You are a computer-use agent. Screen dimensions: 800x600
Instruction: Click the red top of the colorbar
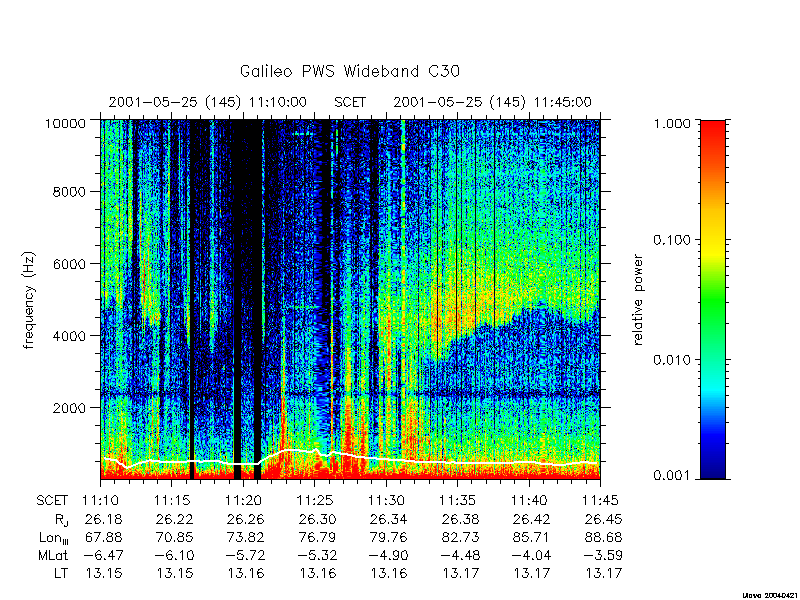[713, 130]
